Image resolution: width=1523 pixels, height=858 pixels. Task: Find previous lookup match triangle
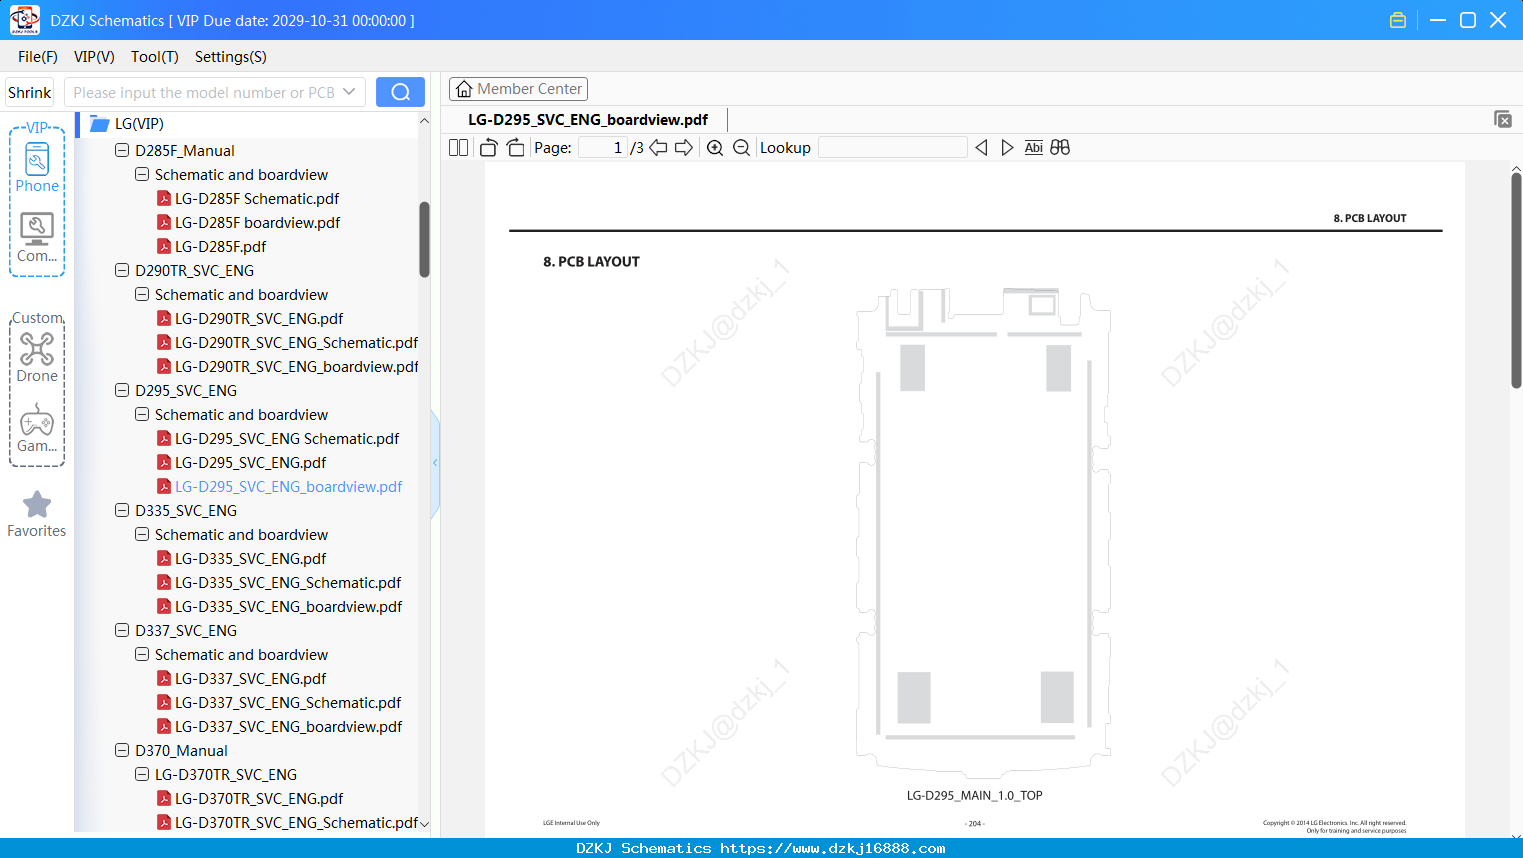coord(981,148)
